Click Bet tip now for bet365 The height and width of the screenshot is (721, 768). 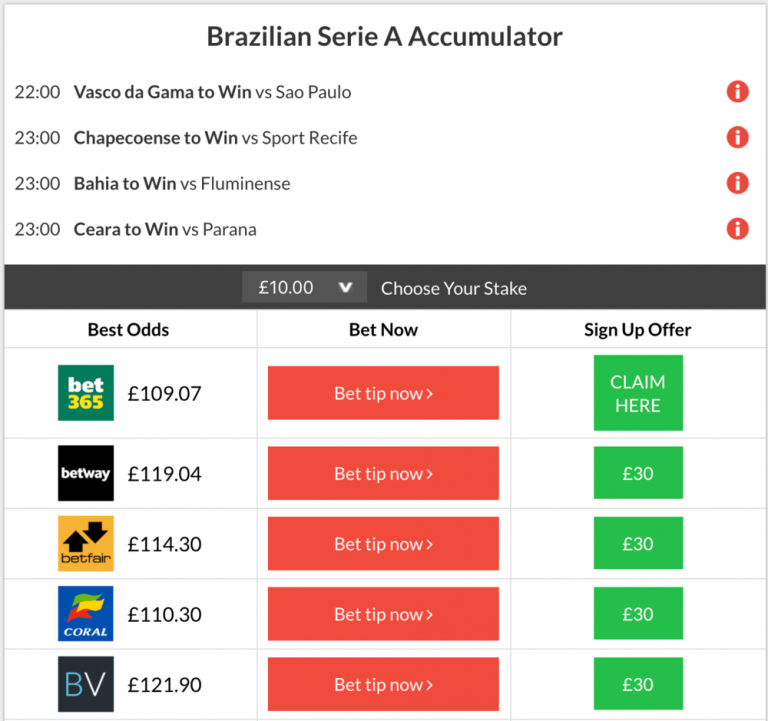[x=383, y=393]
